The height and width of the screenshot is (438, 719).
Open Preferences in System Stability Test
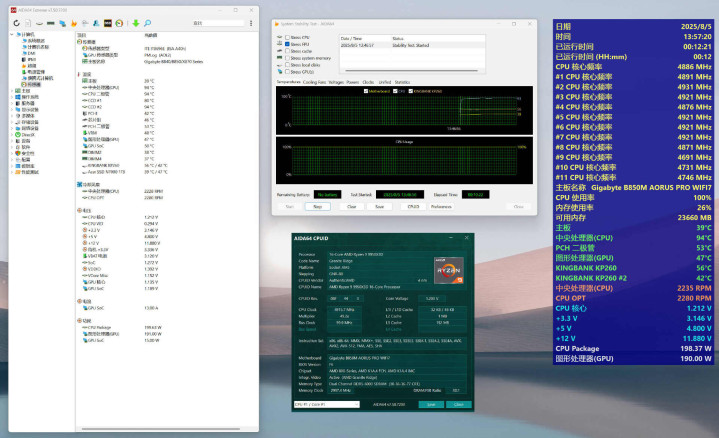(441, 207)
